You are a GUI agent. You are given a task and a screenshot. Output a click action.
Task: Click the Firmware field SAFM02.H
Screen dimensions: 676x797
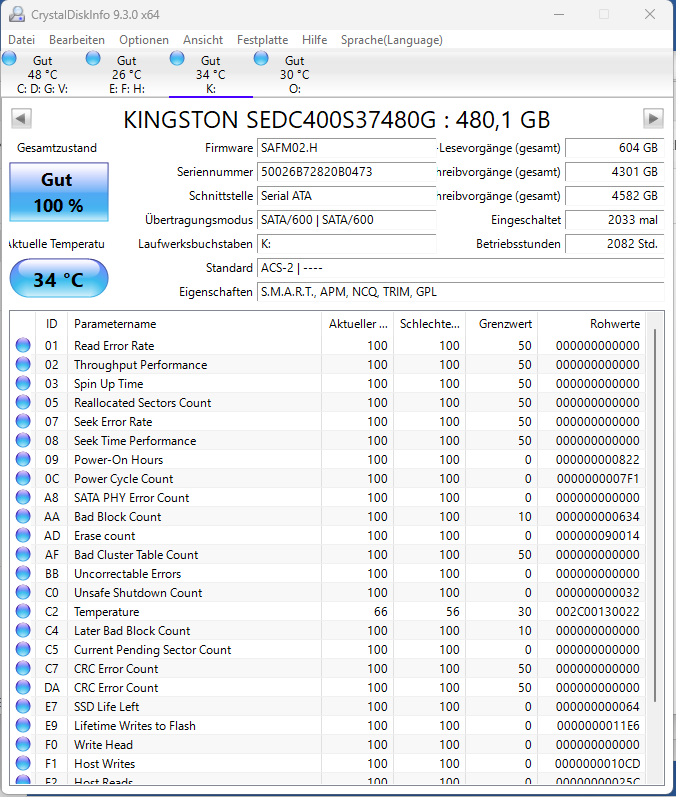[347, 148]
